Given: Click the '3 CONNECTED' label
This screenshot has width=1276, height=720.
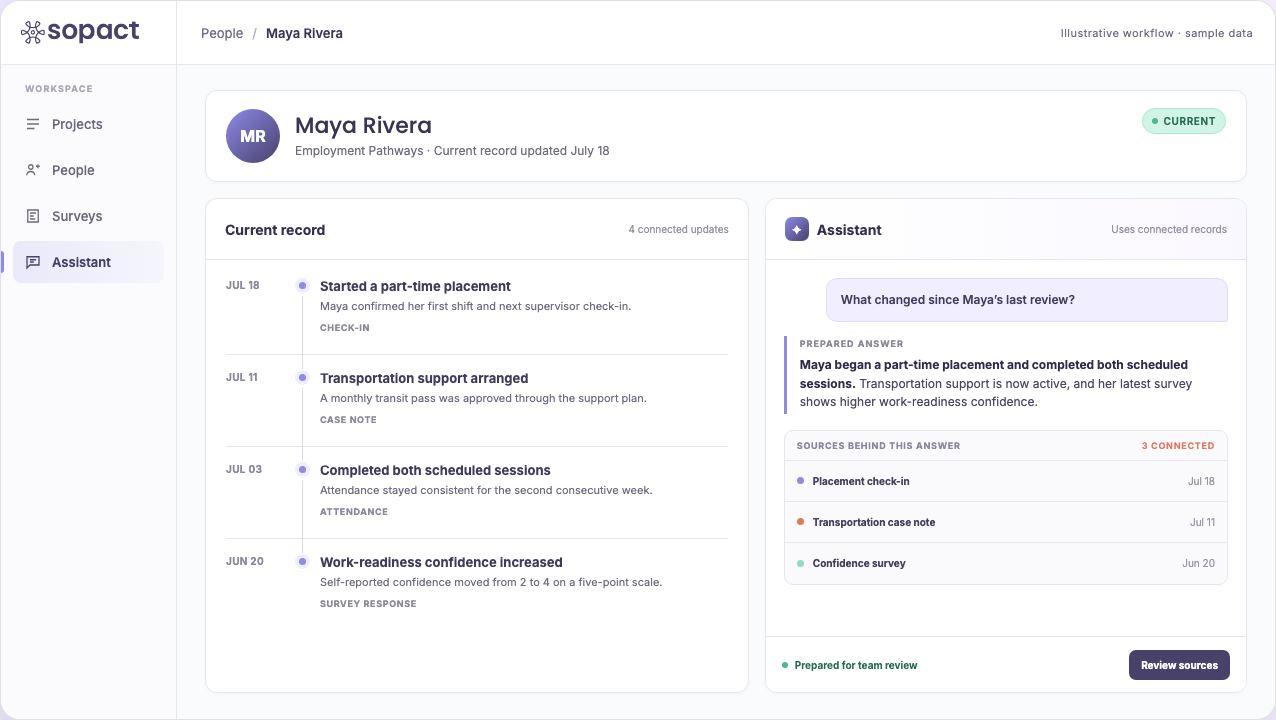Looking at the screenshot, I should (x=1178, y=446).
